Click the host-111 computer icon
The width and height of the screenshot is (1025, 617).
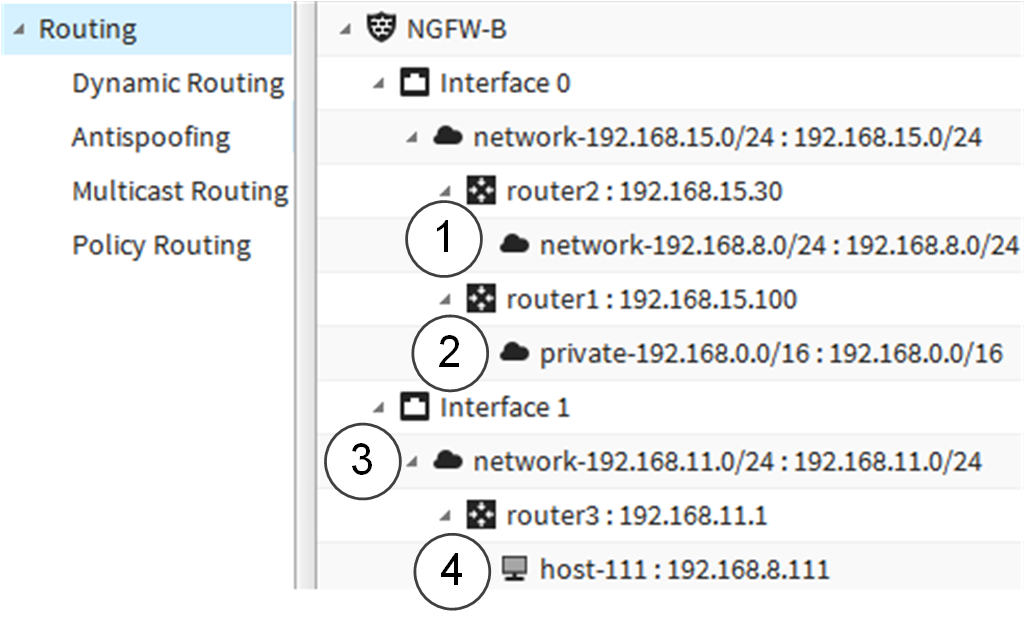coord(514,569)
